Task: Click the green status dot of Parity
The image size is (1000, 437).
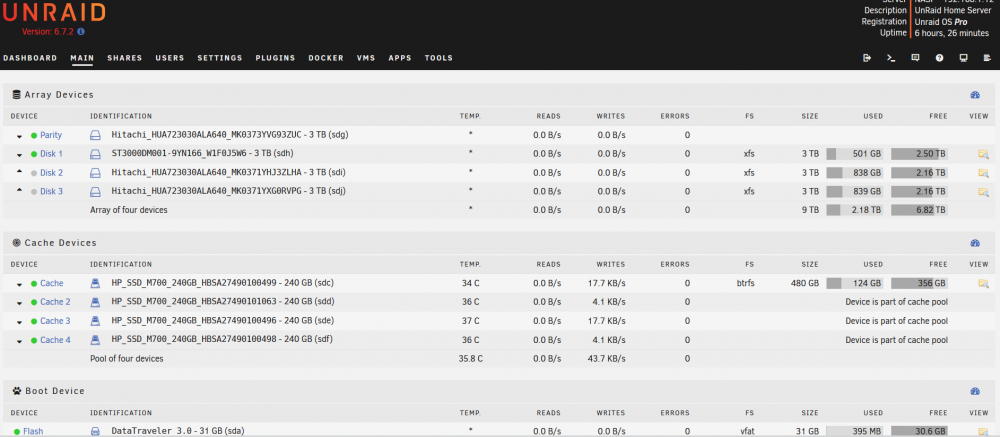Action: (x=34, y=136)
